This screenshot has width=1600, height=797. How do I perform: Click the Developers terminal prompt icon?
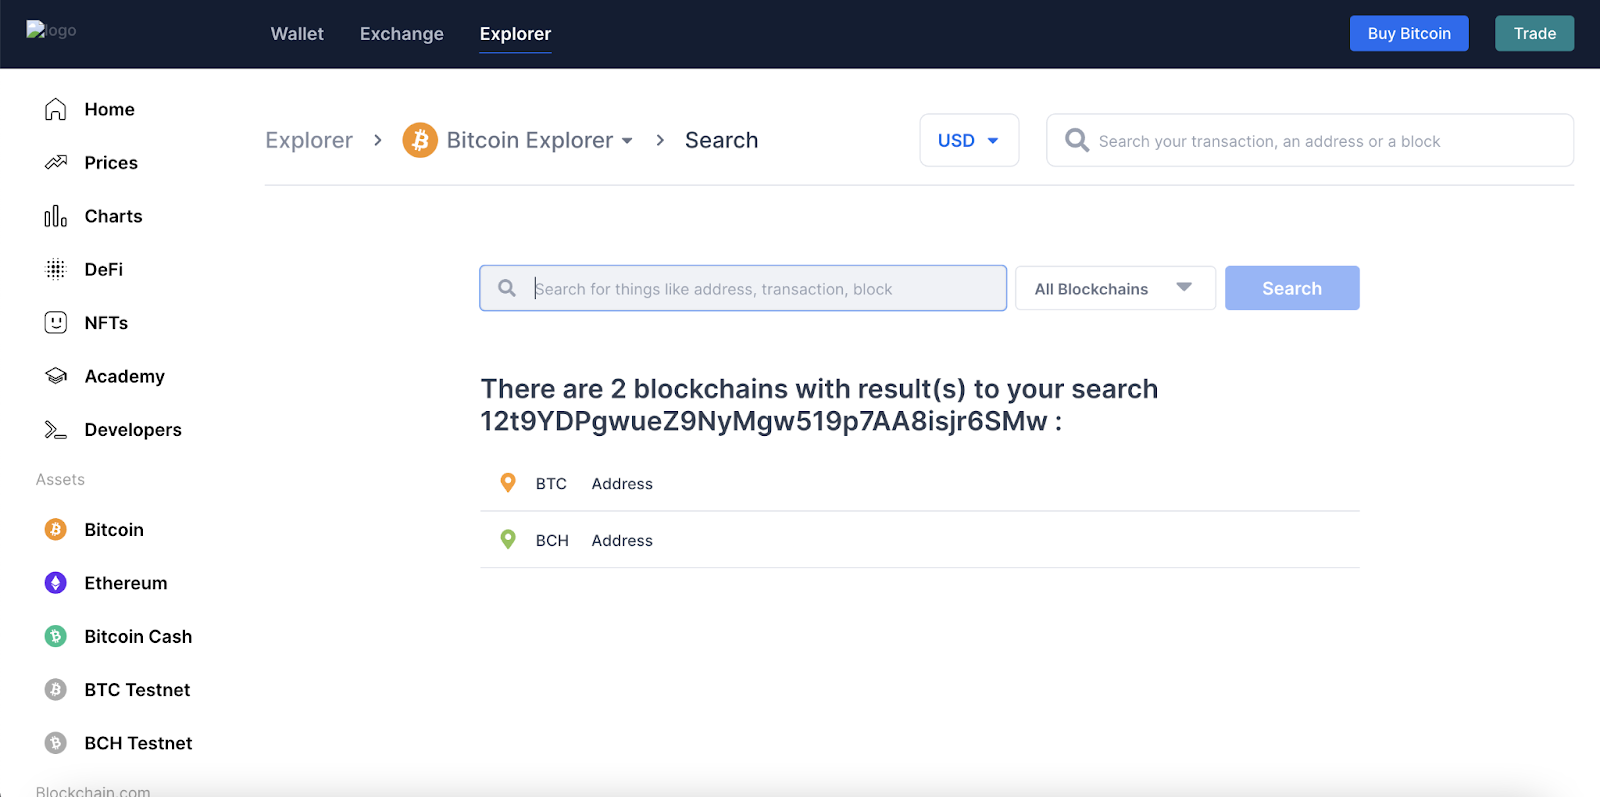[x=56, y=429]
